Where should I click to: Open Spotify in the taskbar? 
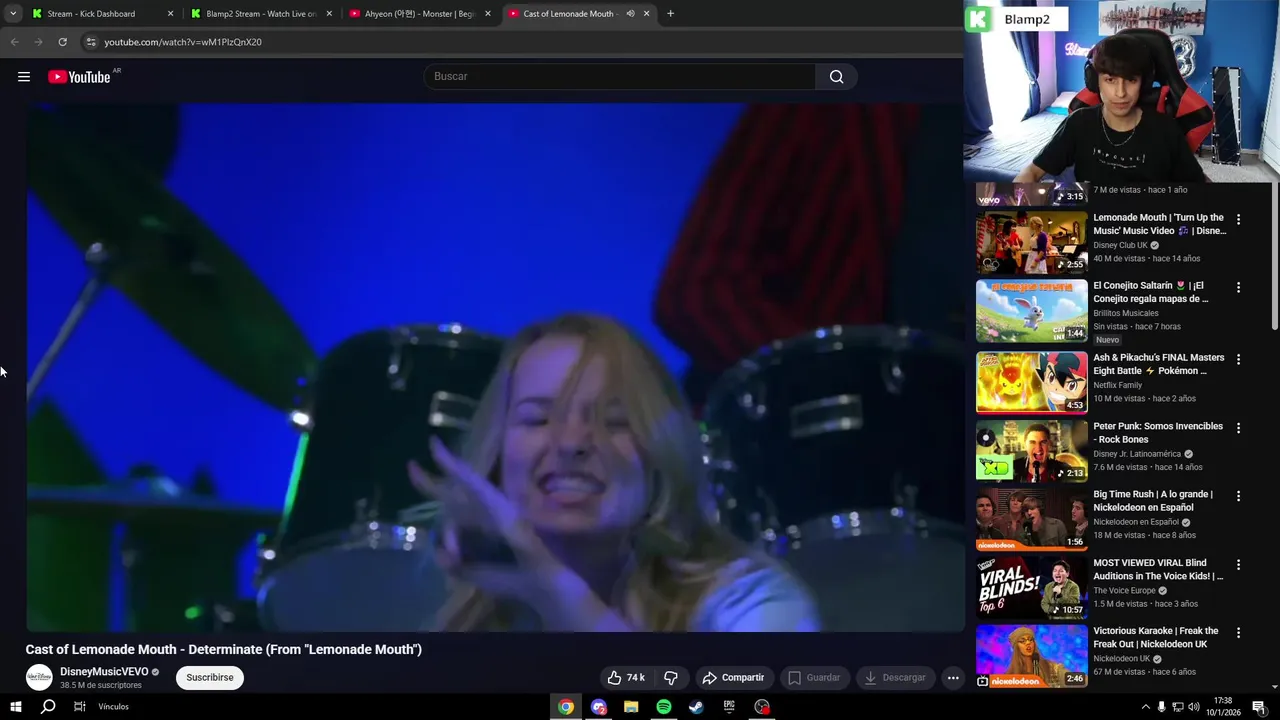click(664, 707)
